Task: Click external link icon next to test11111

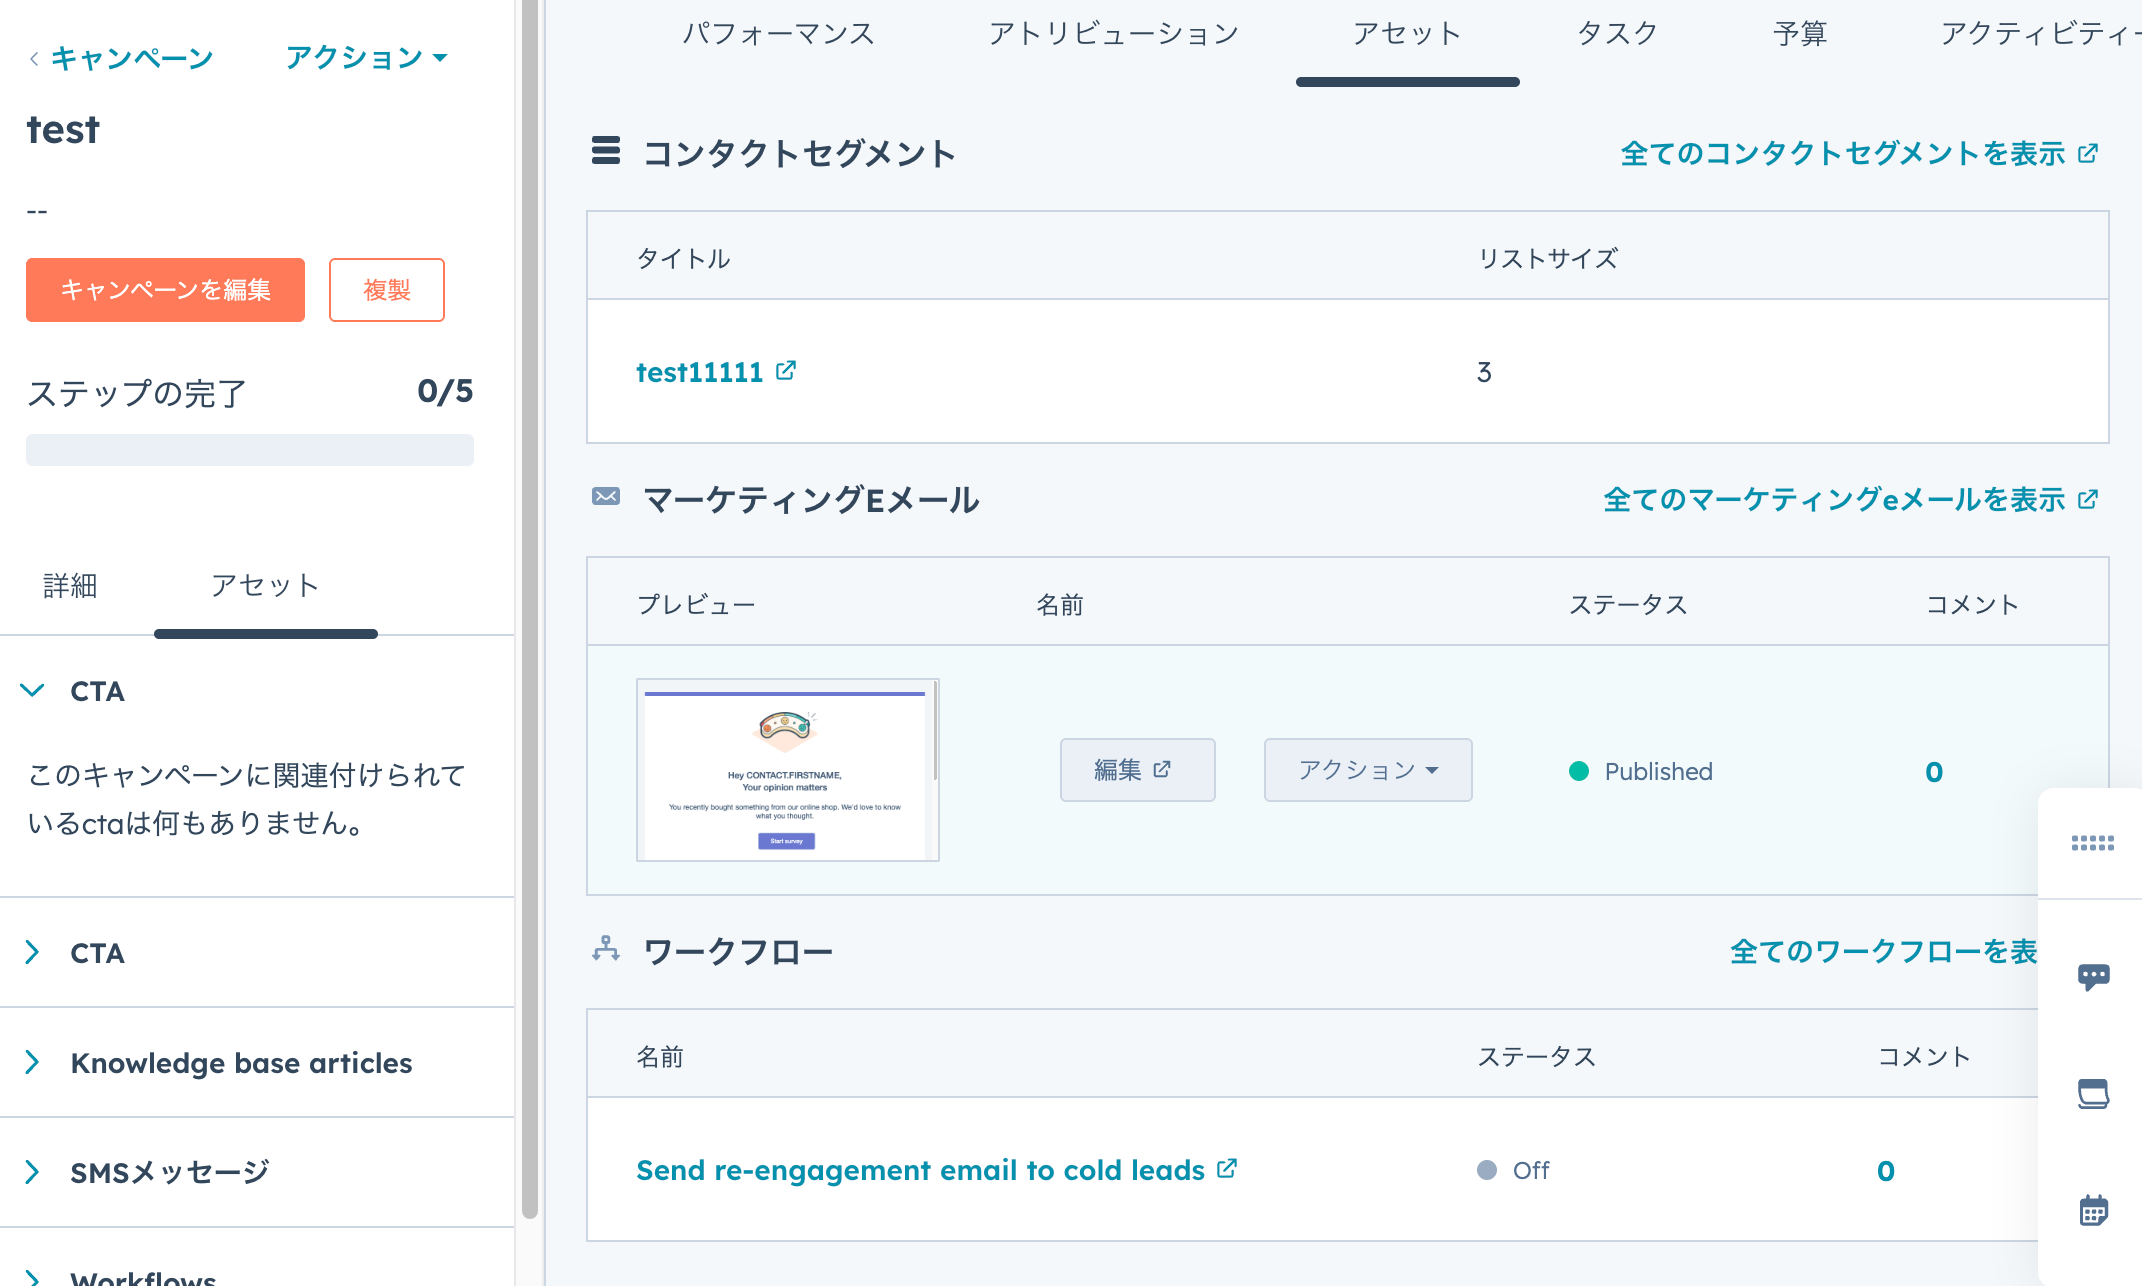Action: click(786, 371)
